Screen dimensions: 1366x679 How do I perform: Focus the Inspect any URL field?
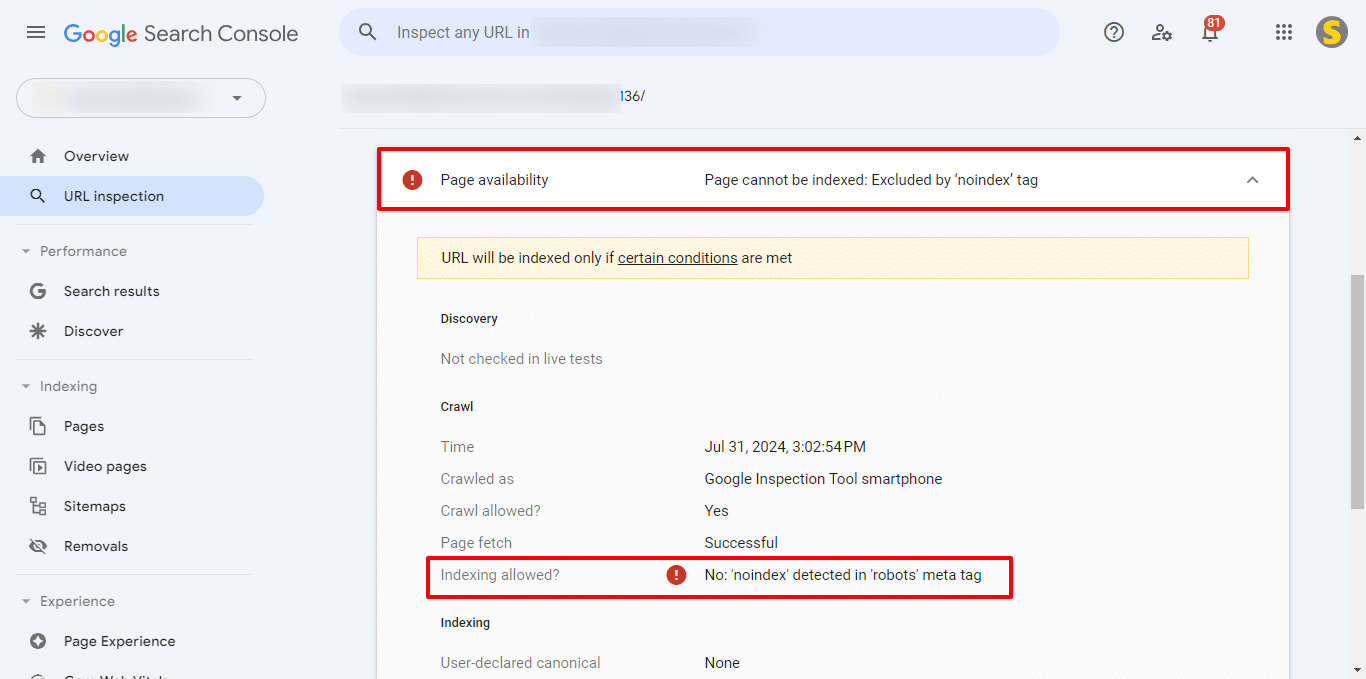point(699,32)
